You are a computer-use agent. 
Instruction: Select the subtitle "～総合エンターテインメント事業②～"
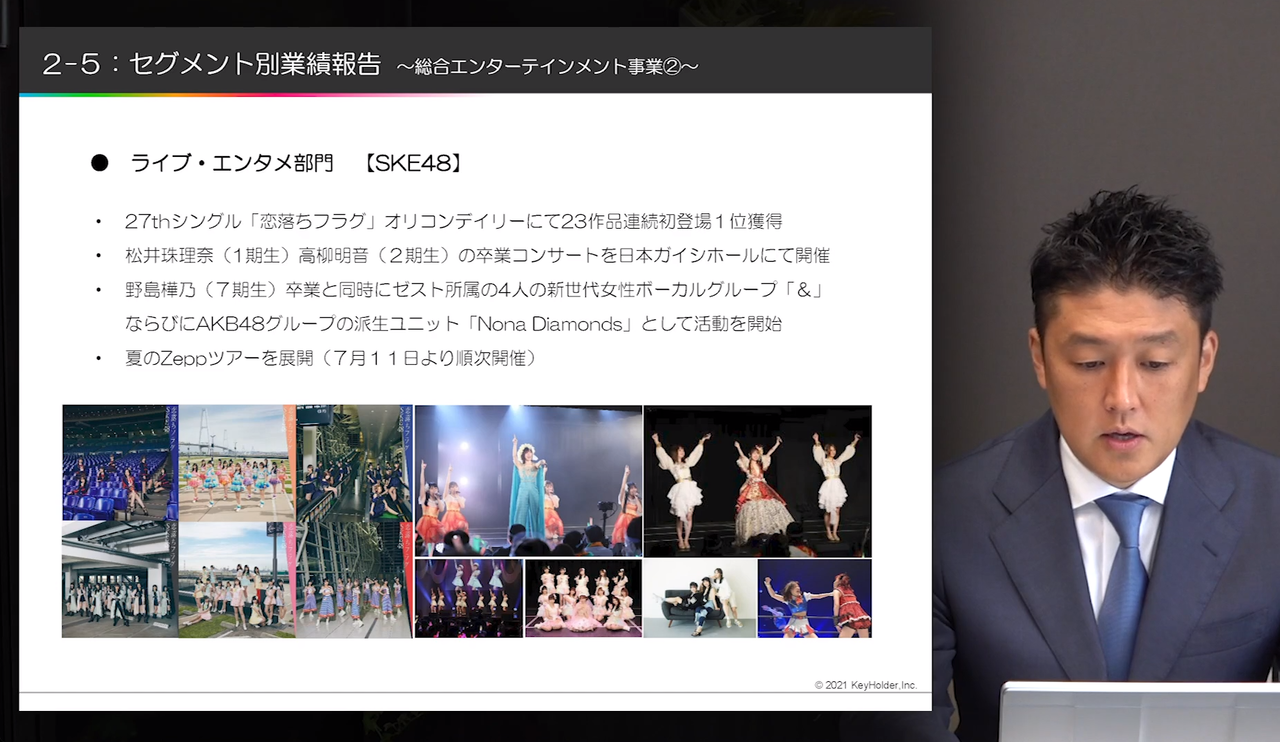(x=547, y=67)
